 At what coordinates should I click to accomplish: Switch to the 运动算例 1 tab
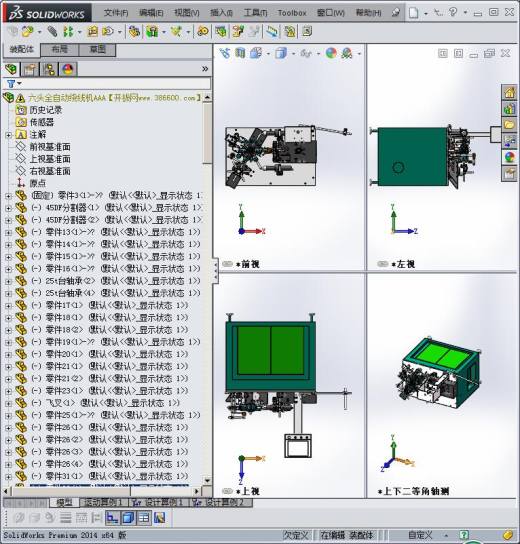(104, 502)
